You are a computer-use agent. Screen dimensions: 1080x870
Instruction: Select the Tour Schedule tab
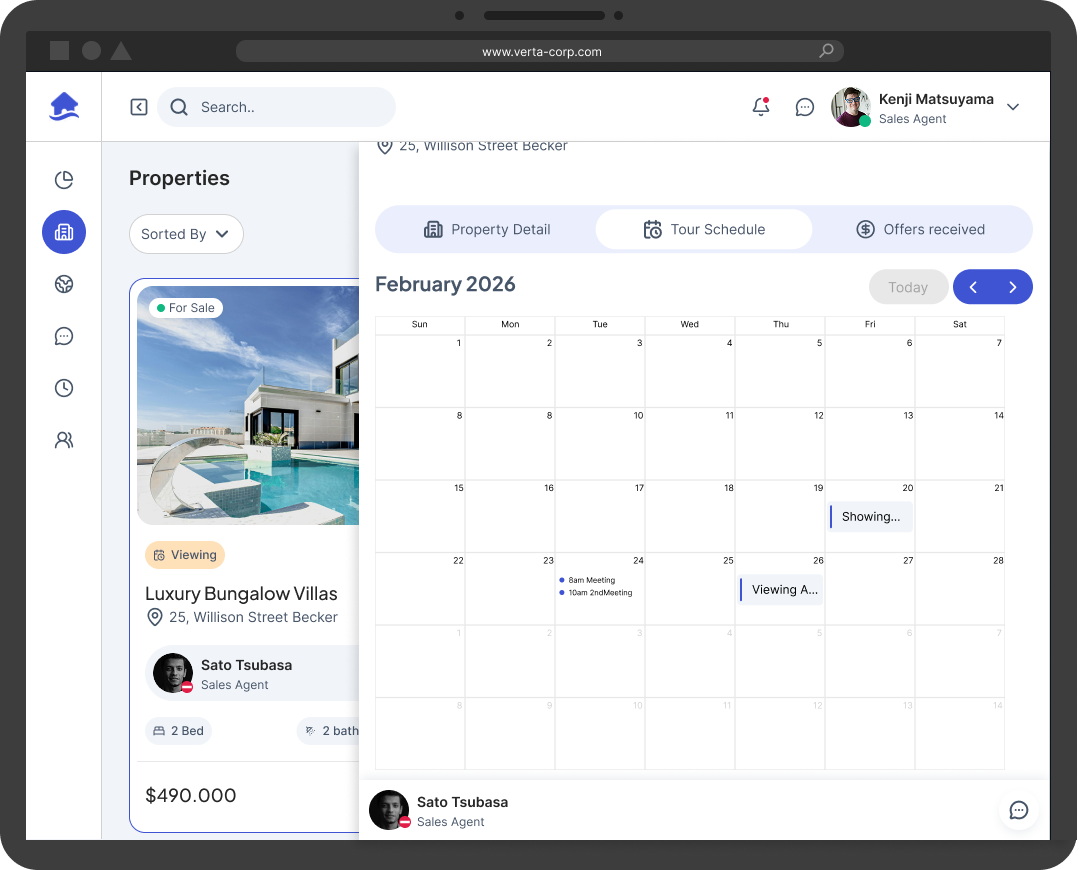(x=704, y=229)
